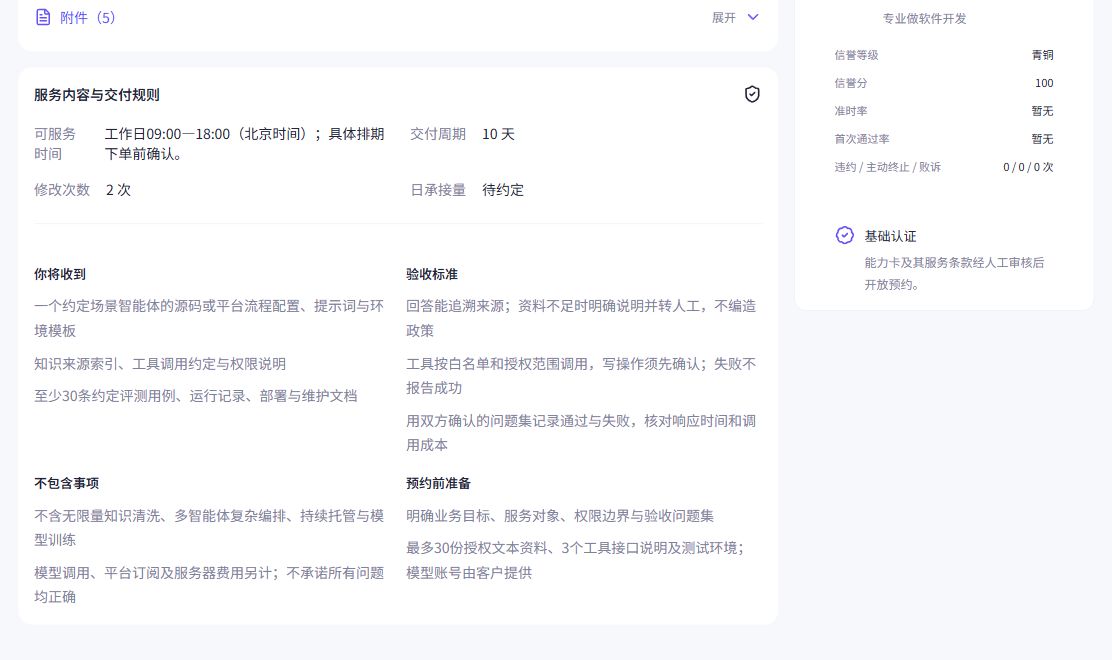Select the 服务内容与交付规则 heading
This screenshot has width=1112, height=660.
[96, 95]
